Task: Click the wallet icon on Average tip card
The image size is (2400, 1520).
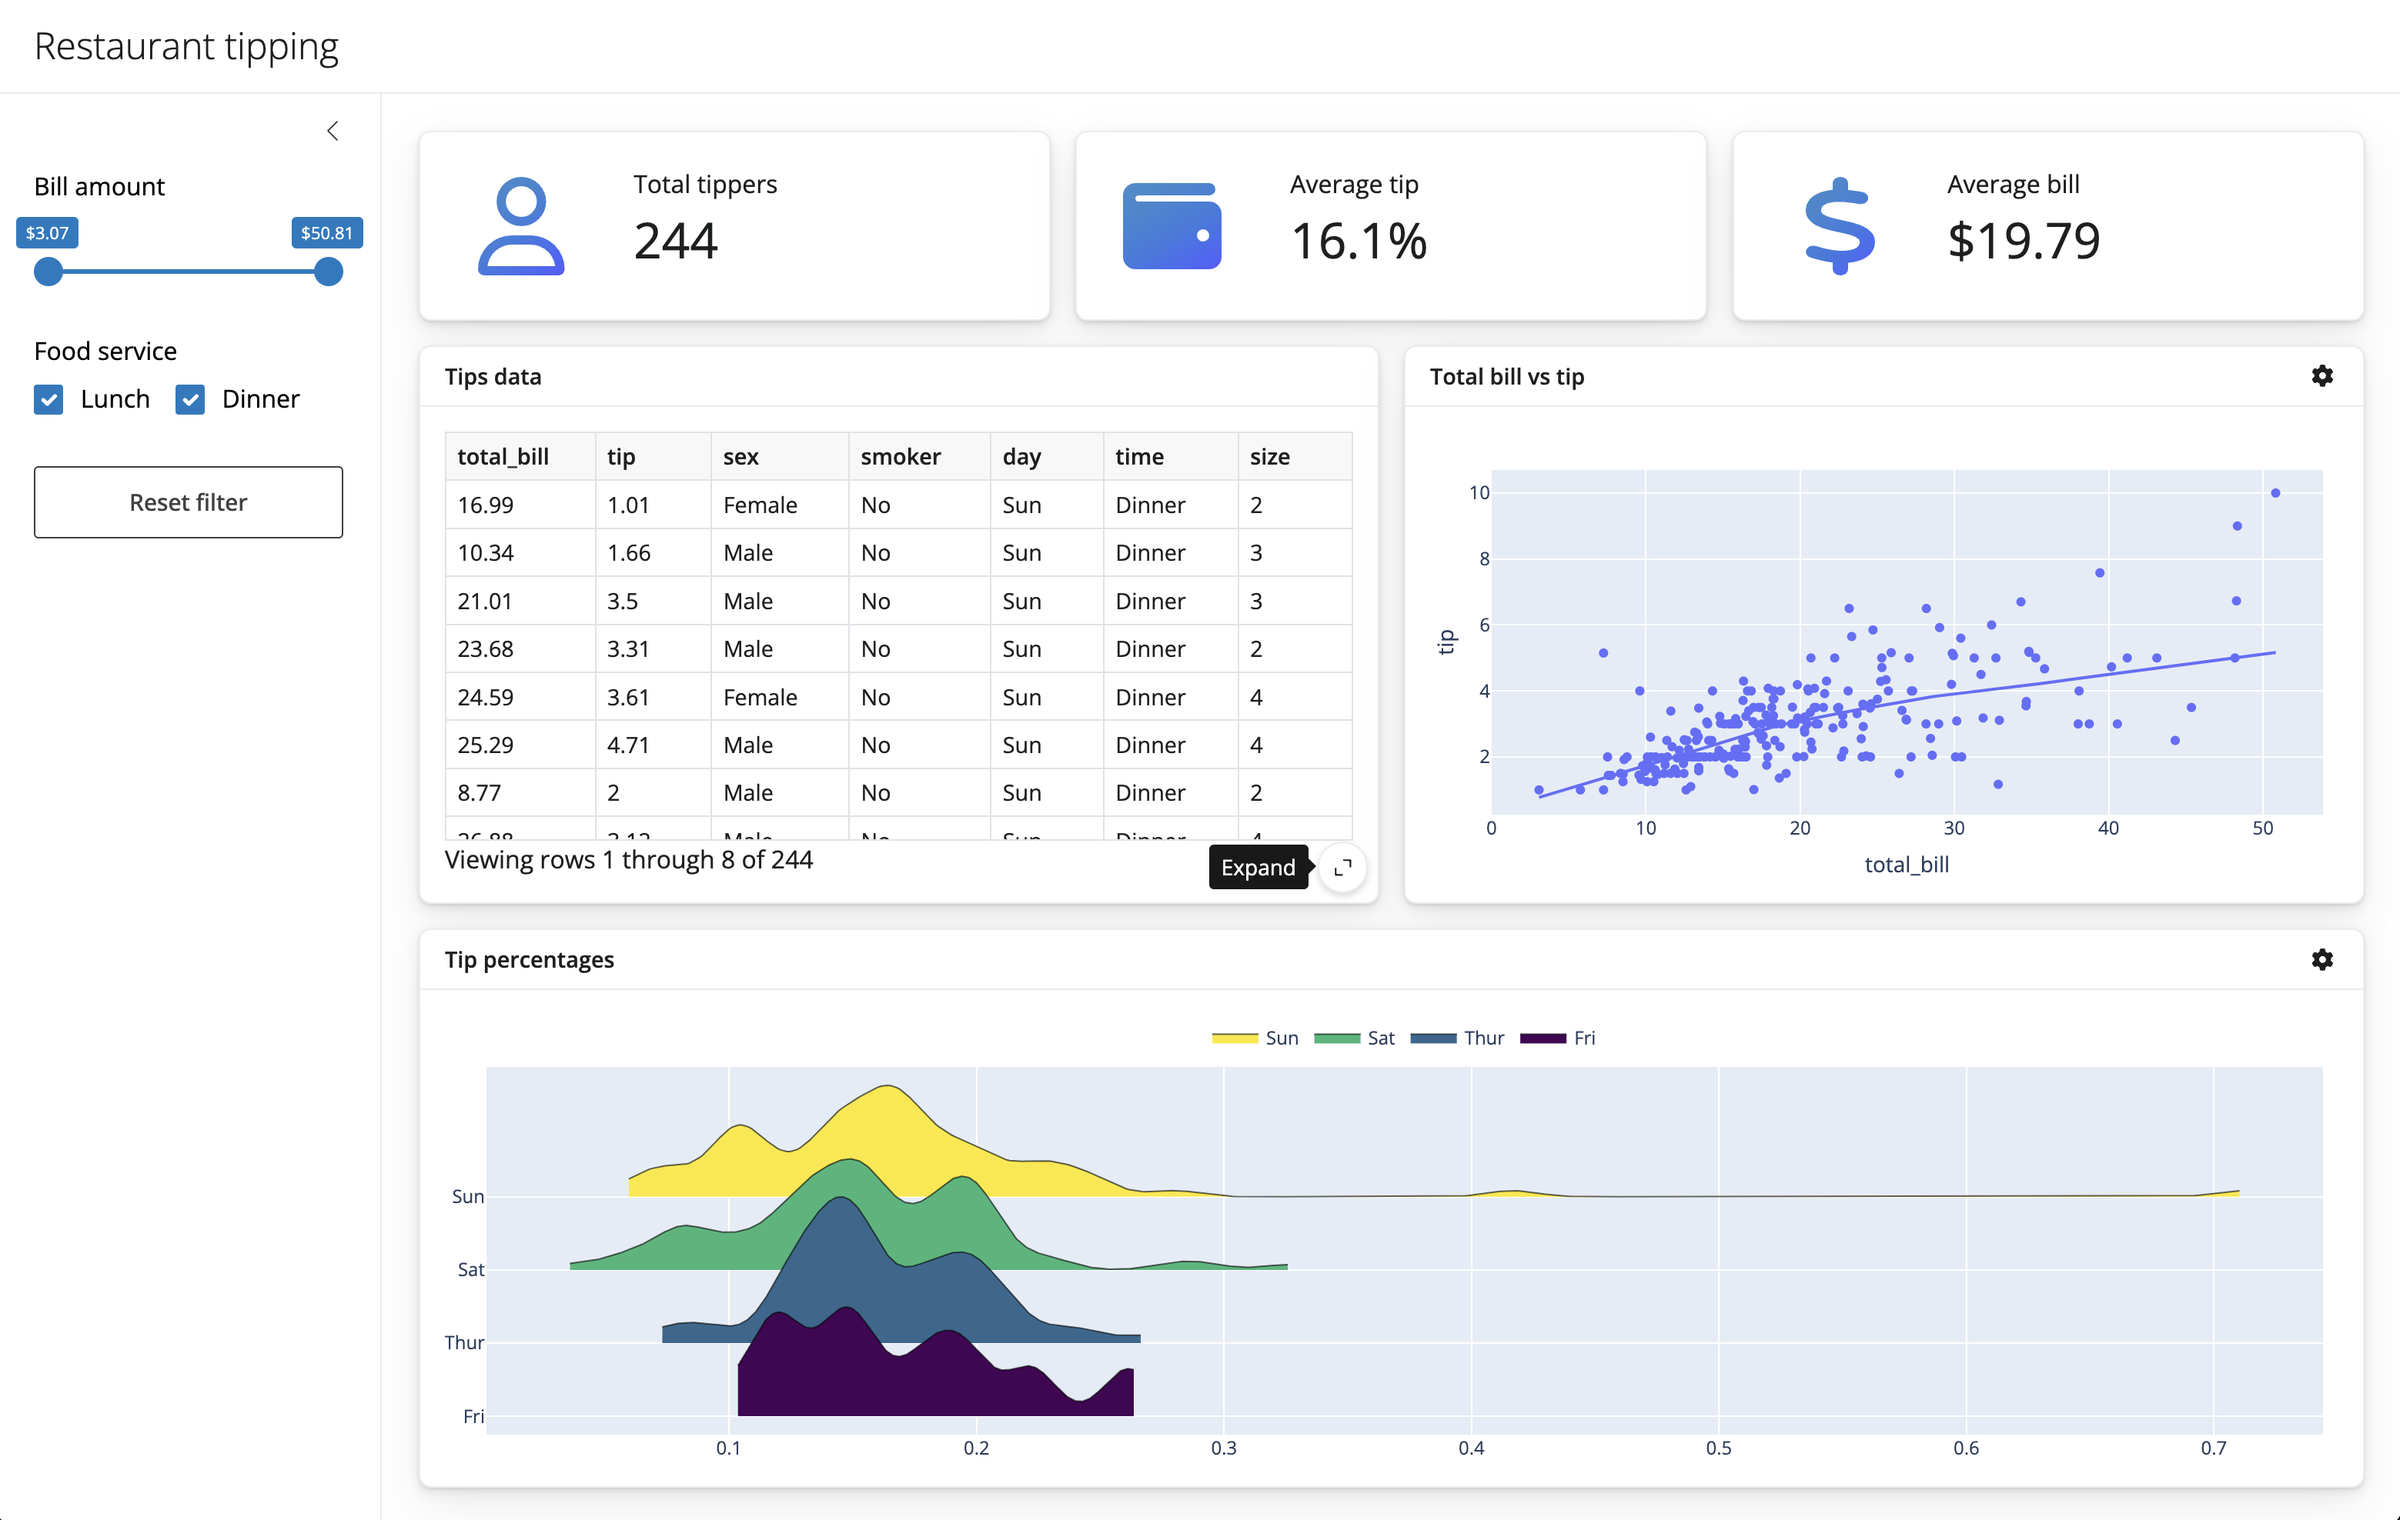Action: tap(1172, 227)
